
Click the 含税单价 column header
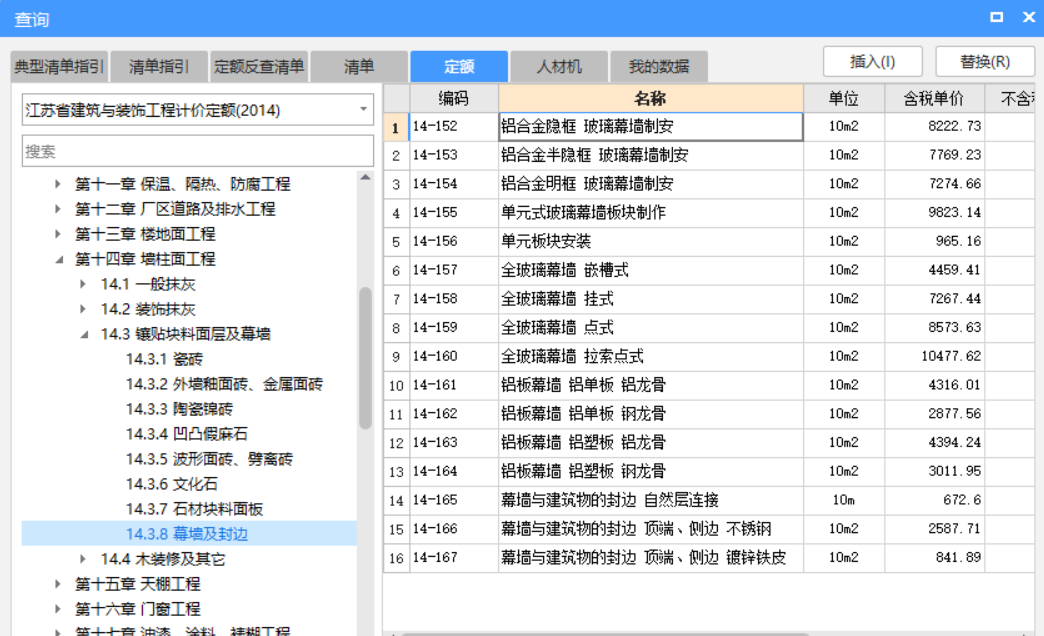tap(934, 99)
